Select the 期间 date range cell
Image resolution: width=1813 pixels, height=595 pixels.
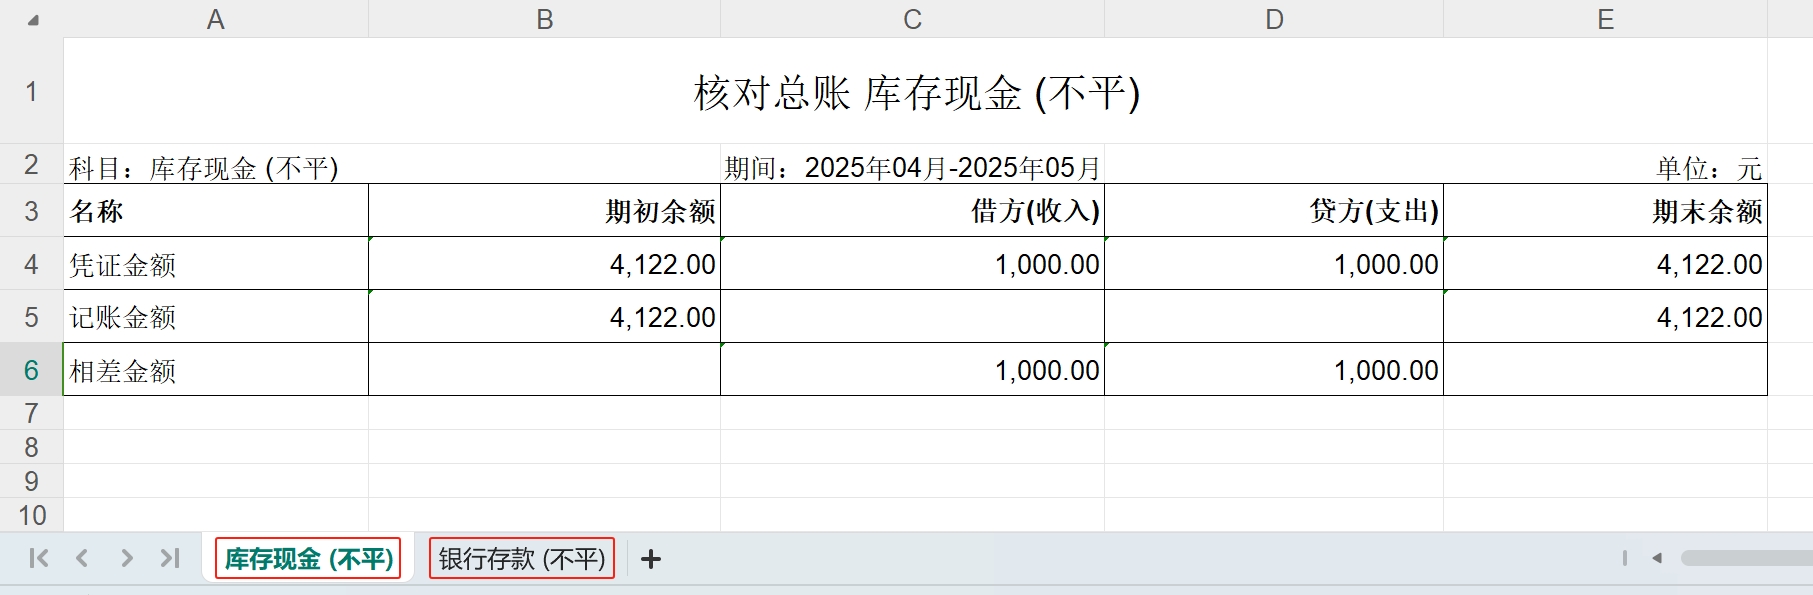912,167
